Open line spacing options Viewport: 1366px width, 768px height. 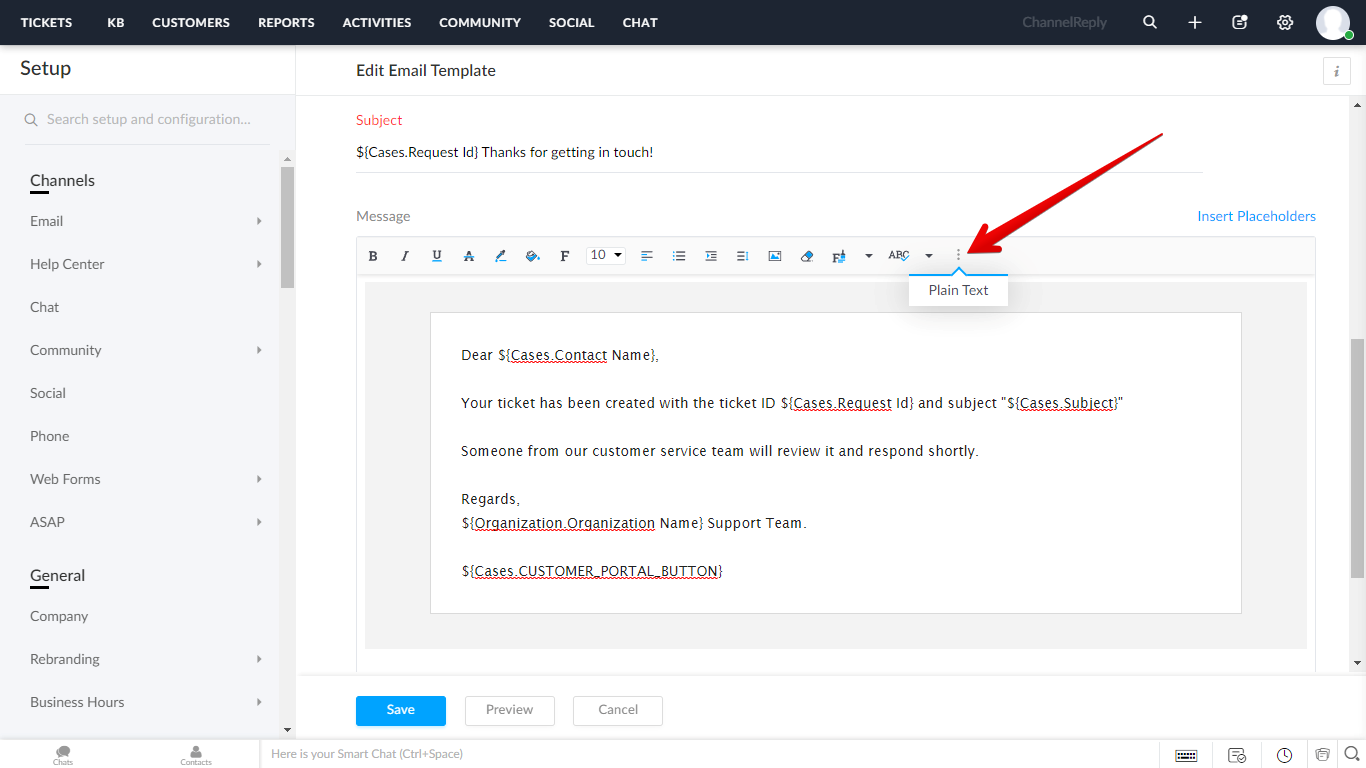pos(743,256)
